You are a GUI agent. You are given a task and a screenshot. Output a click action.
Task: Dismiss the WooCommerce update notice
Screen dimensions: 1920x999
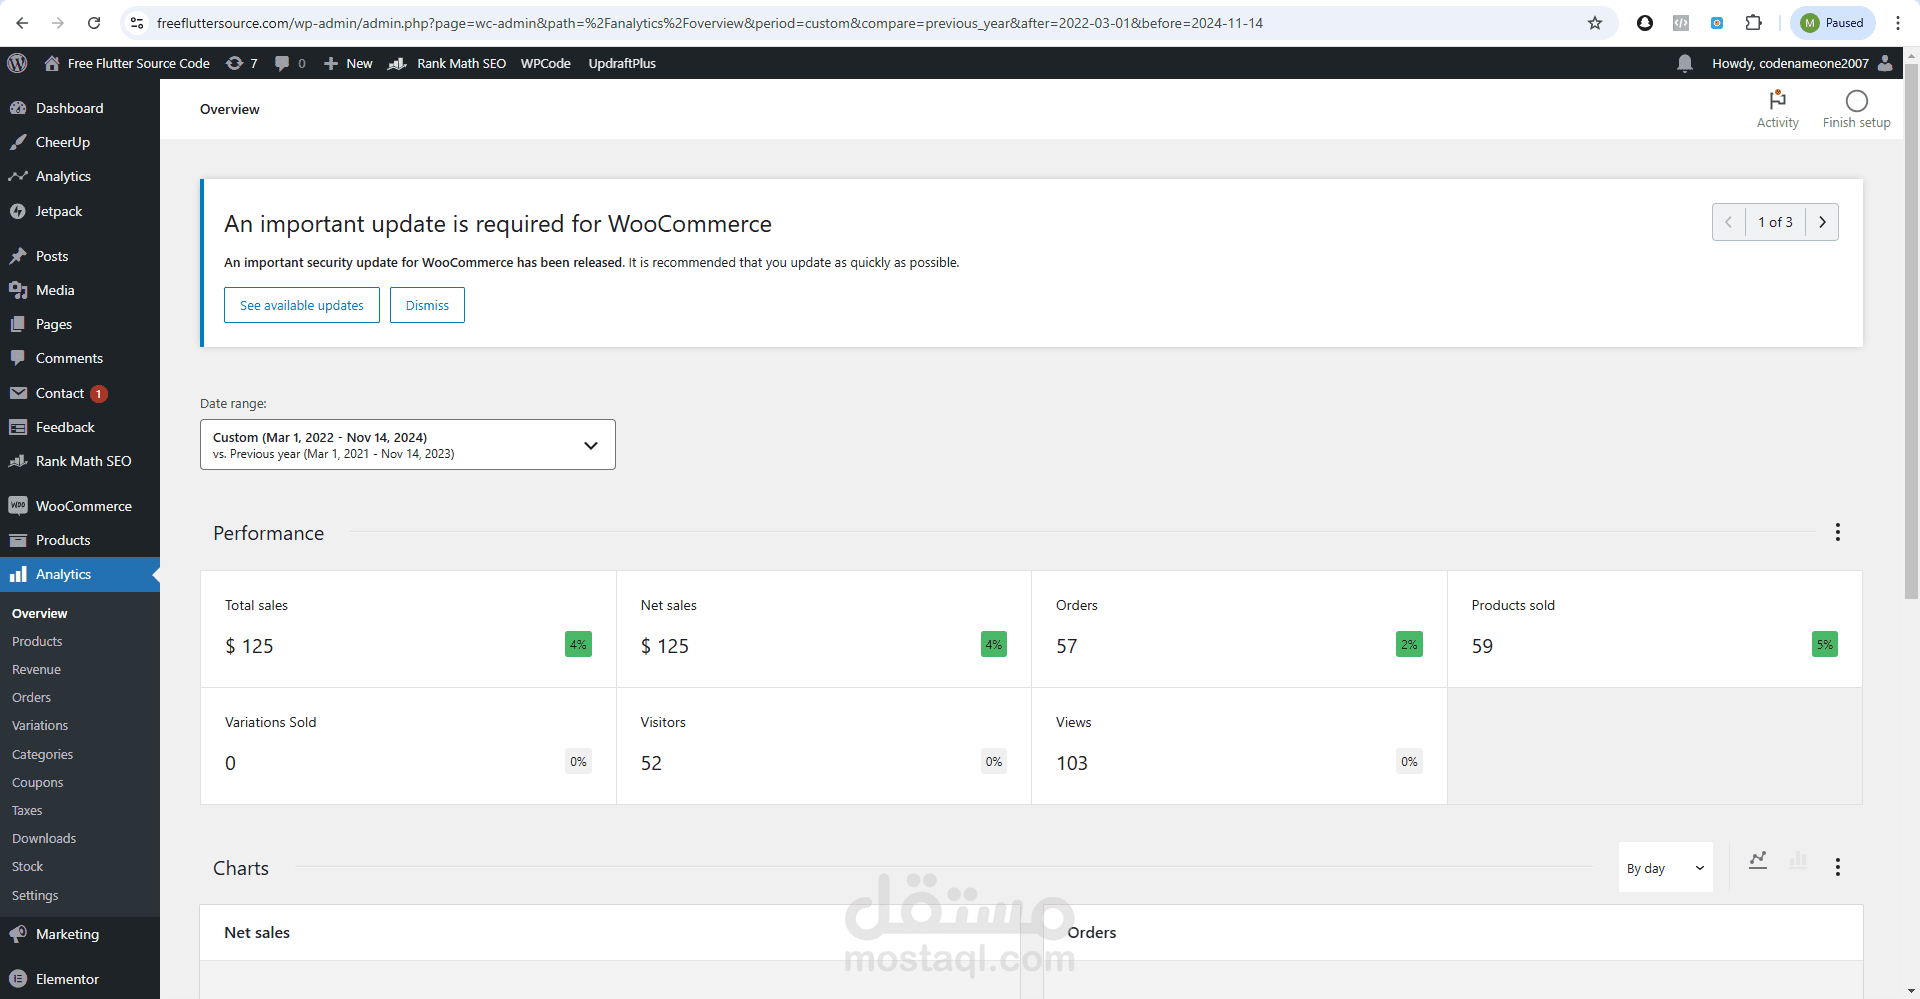[x=427, y=305]
